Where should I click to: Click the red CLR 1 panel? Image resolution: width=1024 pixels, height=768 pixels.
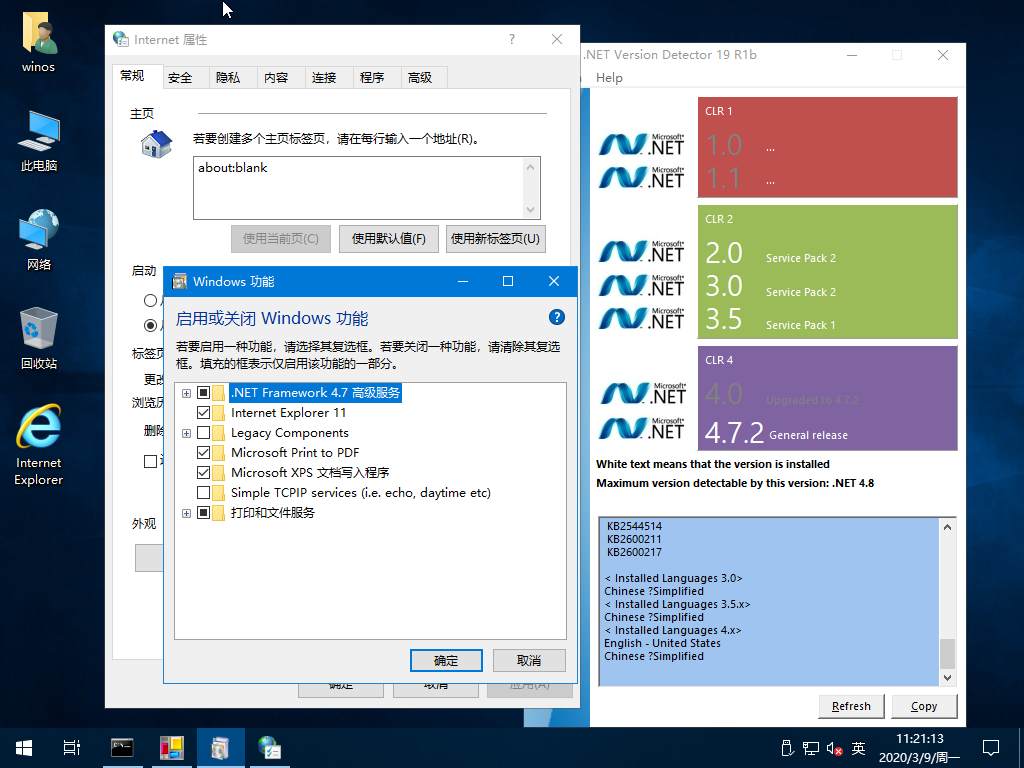click(x=827, y=147)
